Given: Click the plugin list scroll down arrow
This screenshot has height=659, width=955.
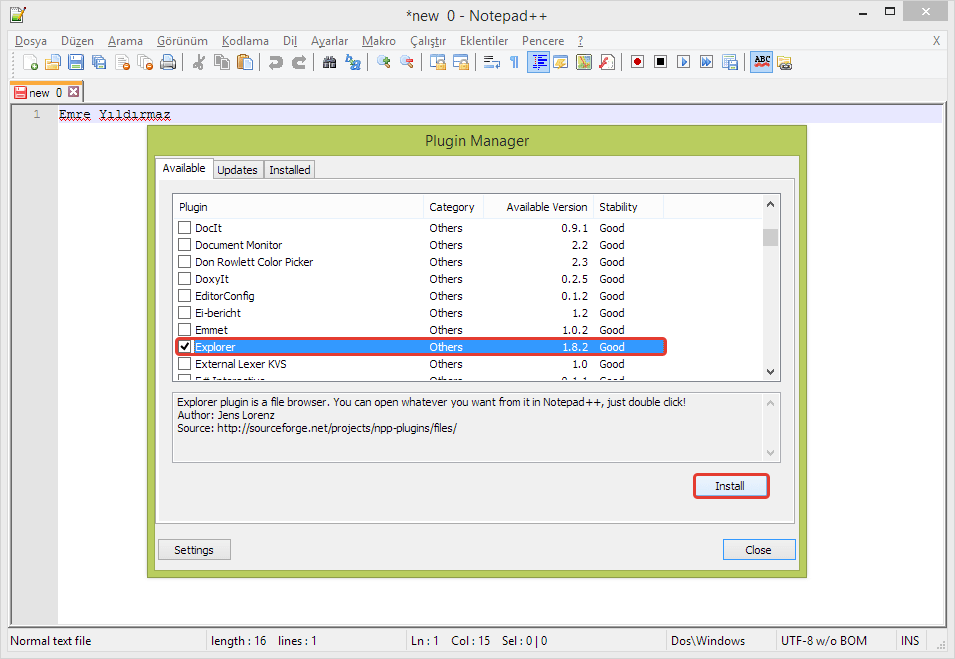Looking at the screenshot, I should pos(770,372).
